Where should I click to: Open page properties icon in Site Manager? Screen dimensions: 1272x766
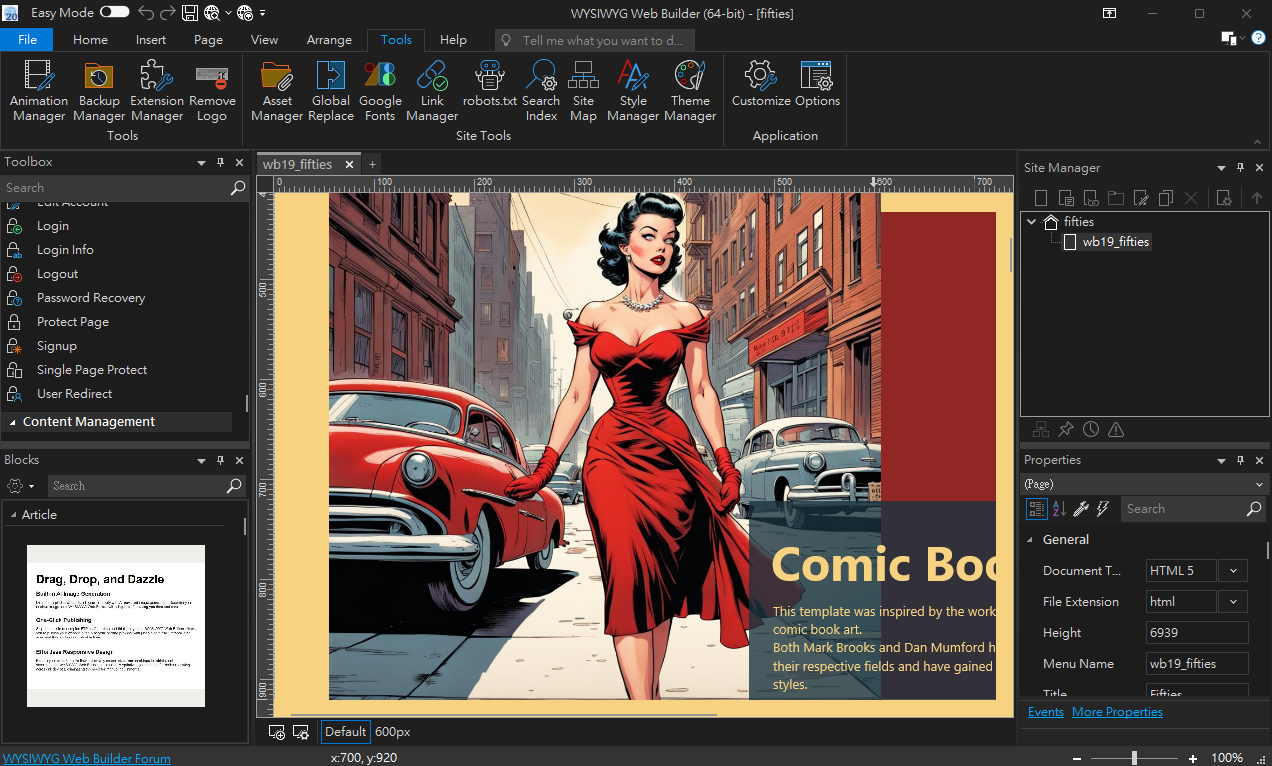click(1223, 198)
